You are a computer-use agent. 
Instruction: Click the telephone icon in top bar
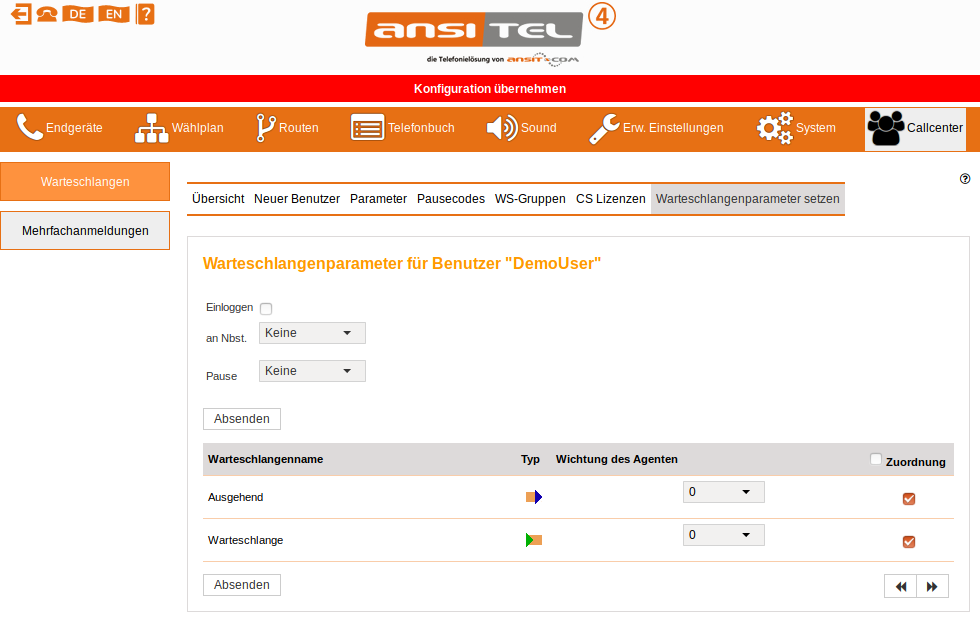coord(47,14)
